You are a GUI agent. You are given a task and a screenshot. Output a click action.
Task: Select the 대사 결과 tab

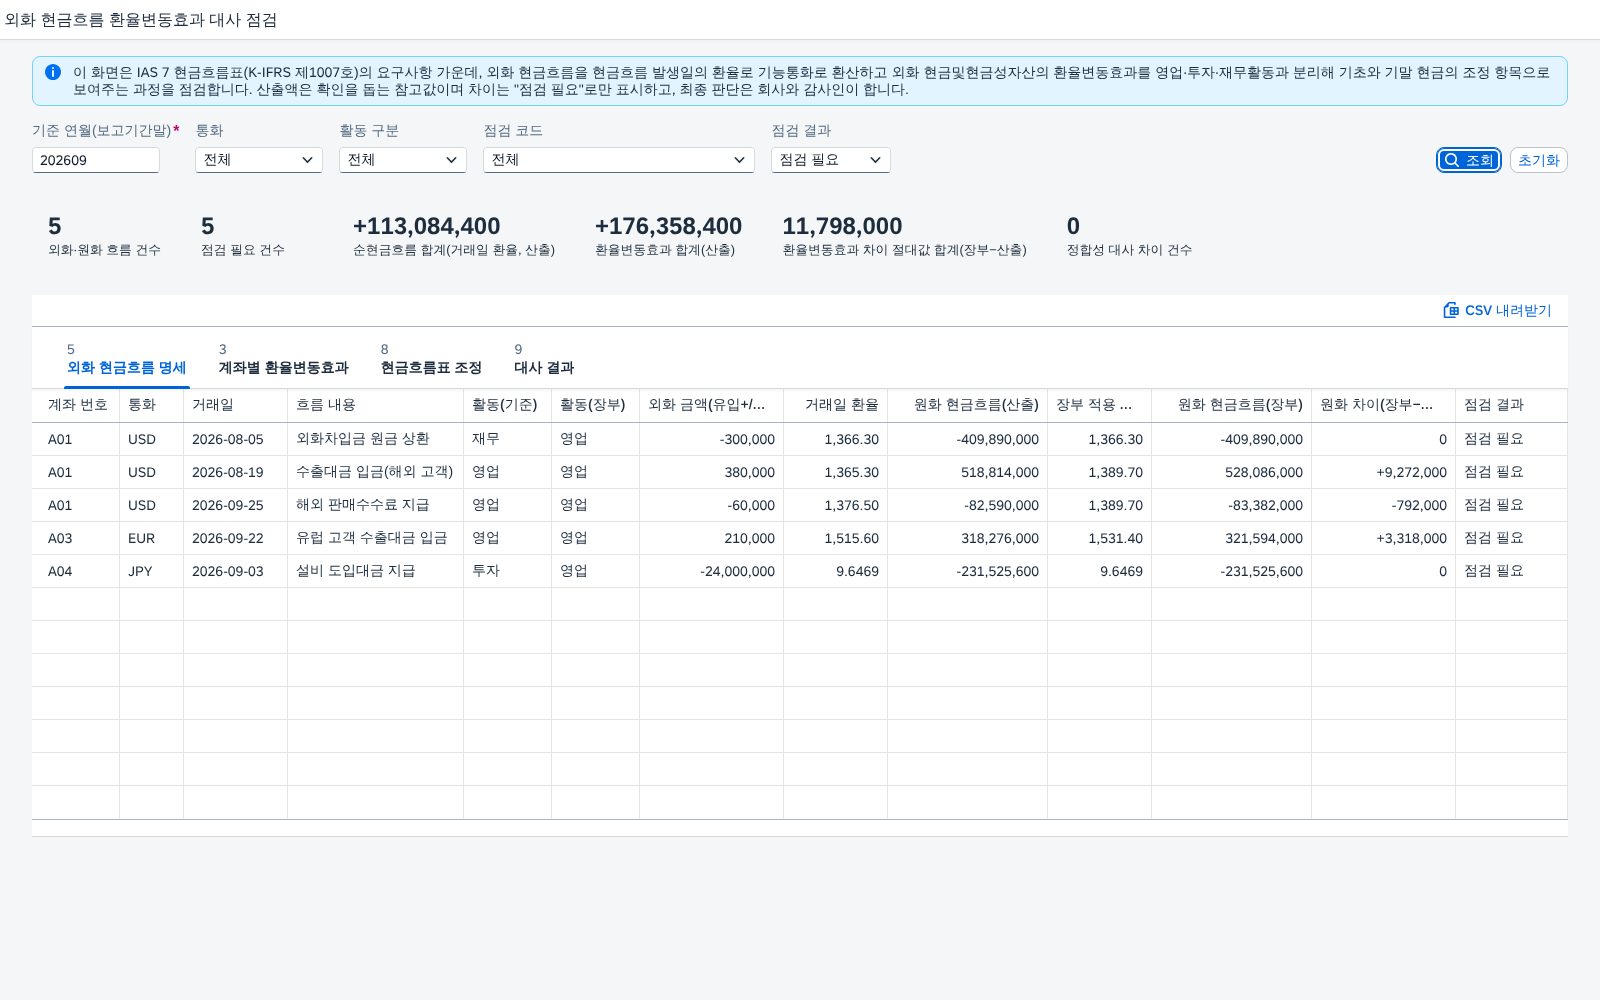click(x=544, y=359)
